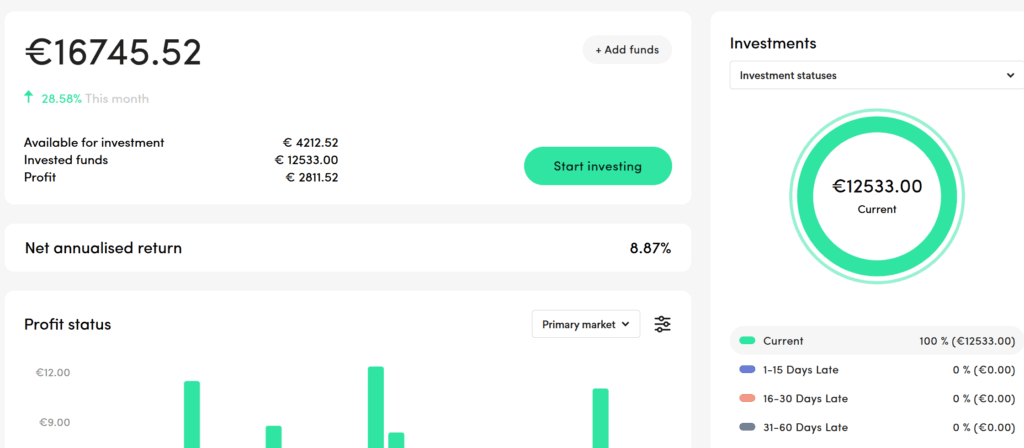Select the 16-30 Days Late legend row

pyautogui.click(x=876, y=398)
